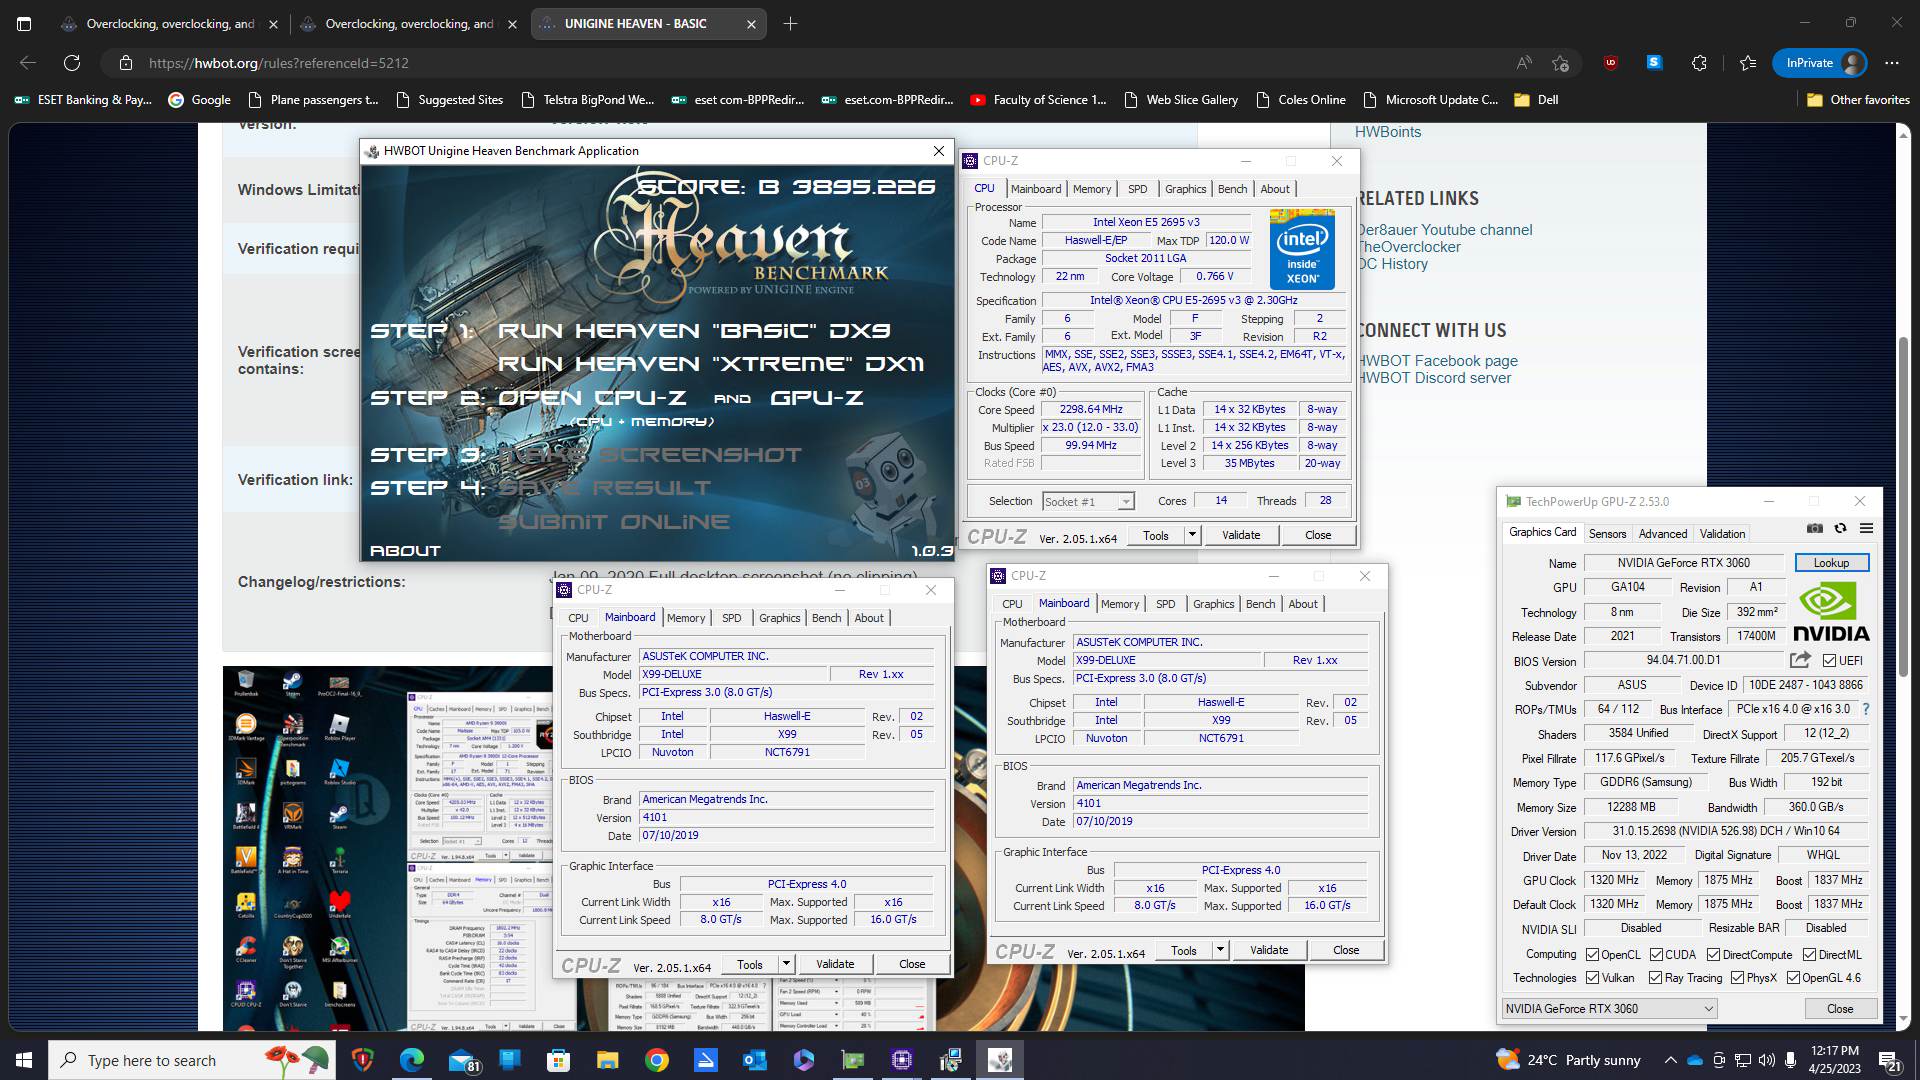Expand Tools dropdown arrow in top CPU-Z
Image resolution: width=1920 pixels, height=1080 pixels.
click(1191, 535)
